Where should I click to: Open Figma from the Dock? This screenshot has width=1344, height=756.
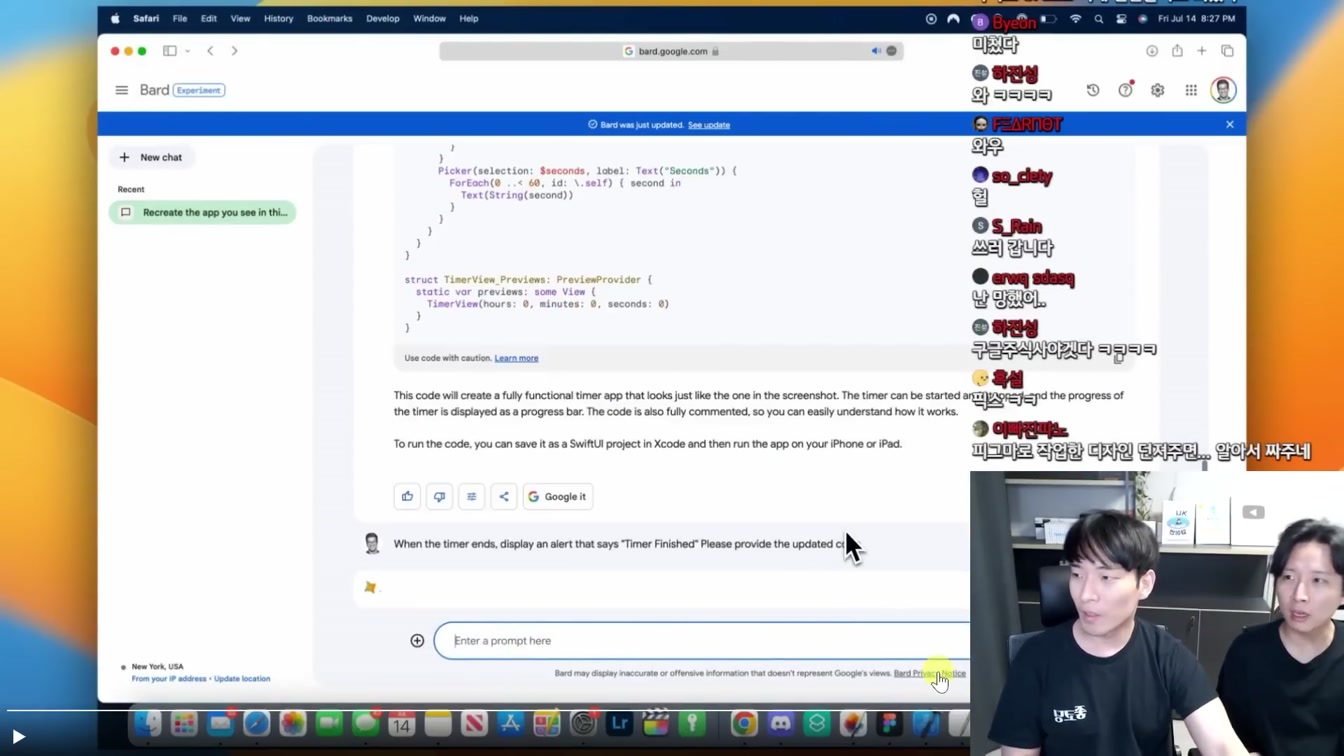(x=889, y=723)
